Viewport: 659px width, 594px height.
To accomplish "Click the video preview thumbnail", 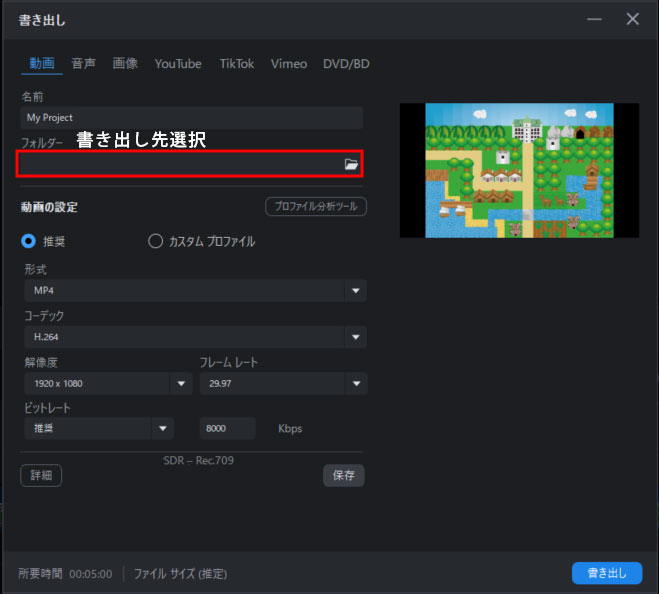I will [x=519, y=170].
